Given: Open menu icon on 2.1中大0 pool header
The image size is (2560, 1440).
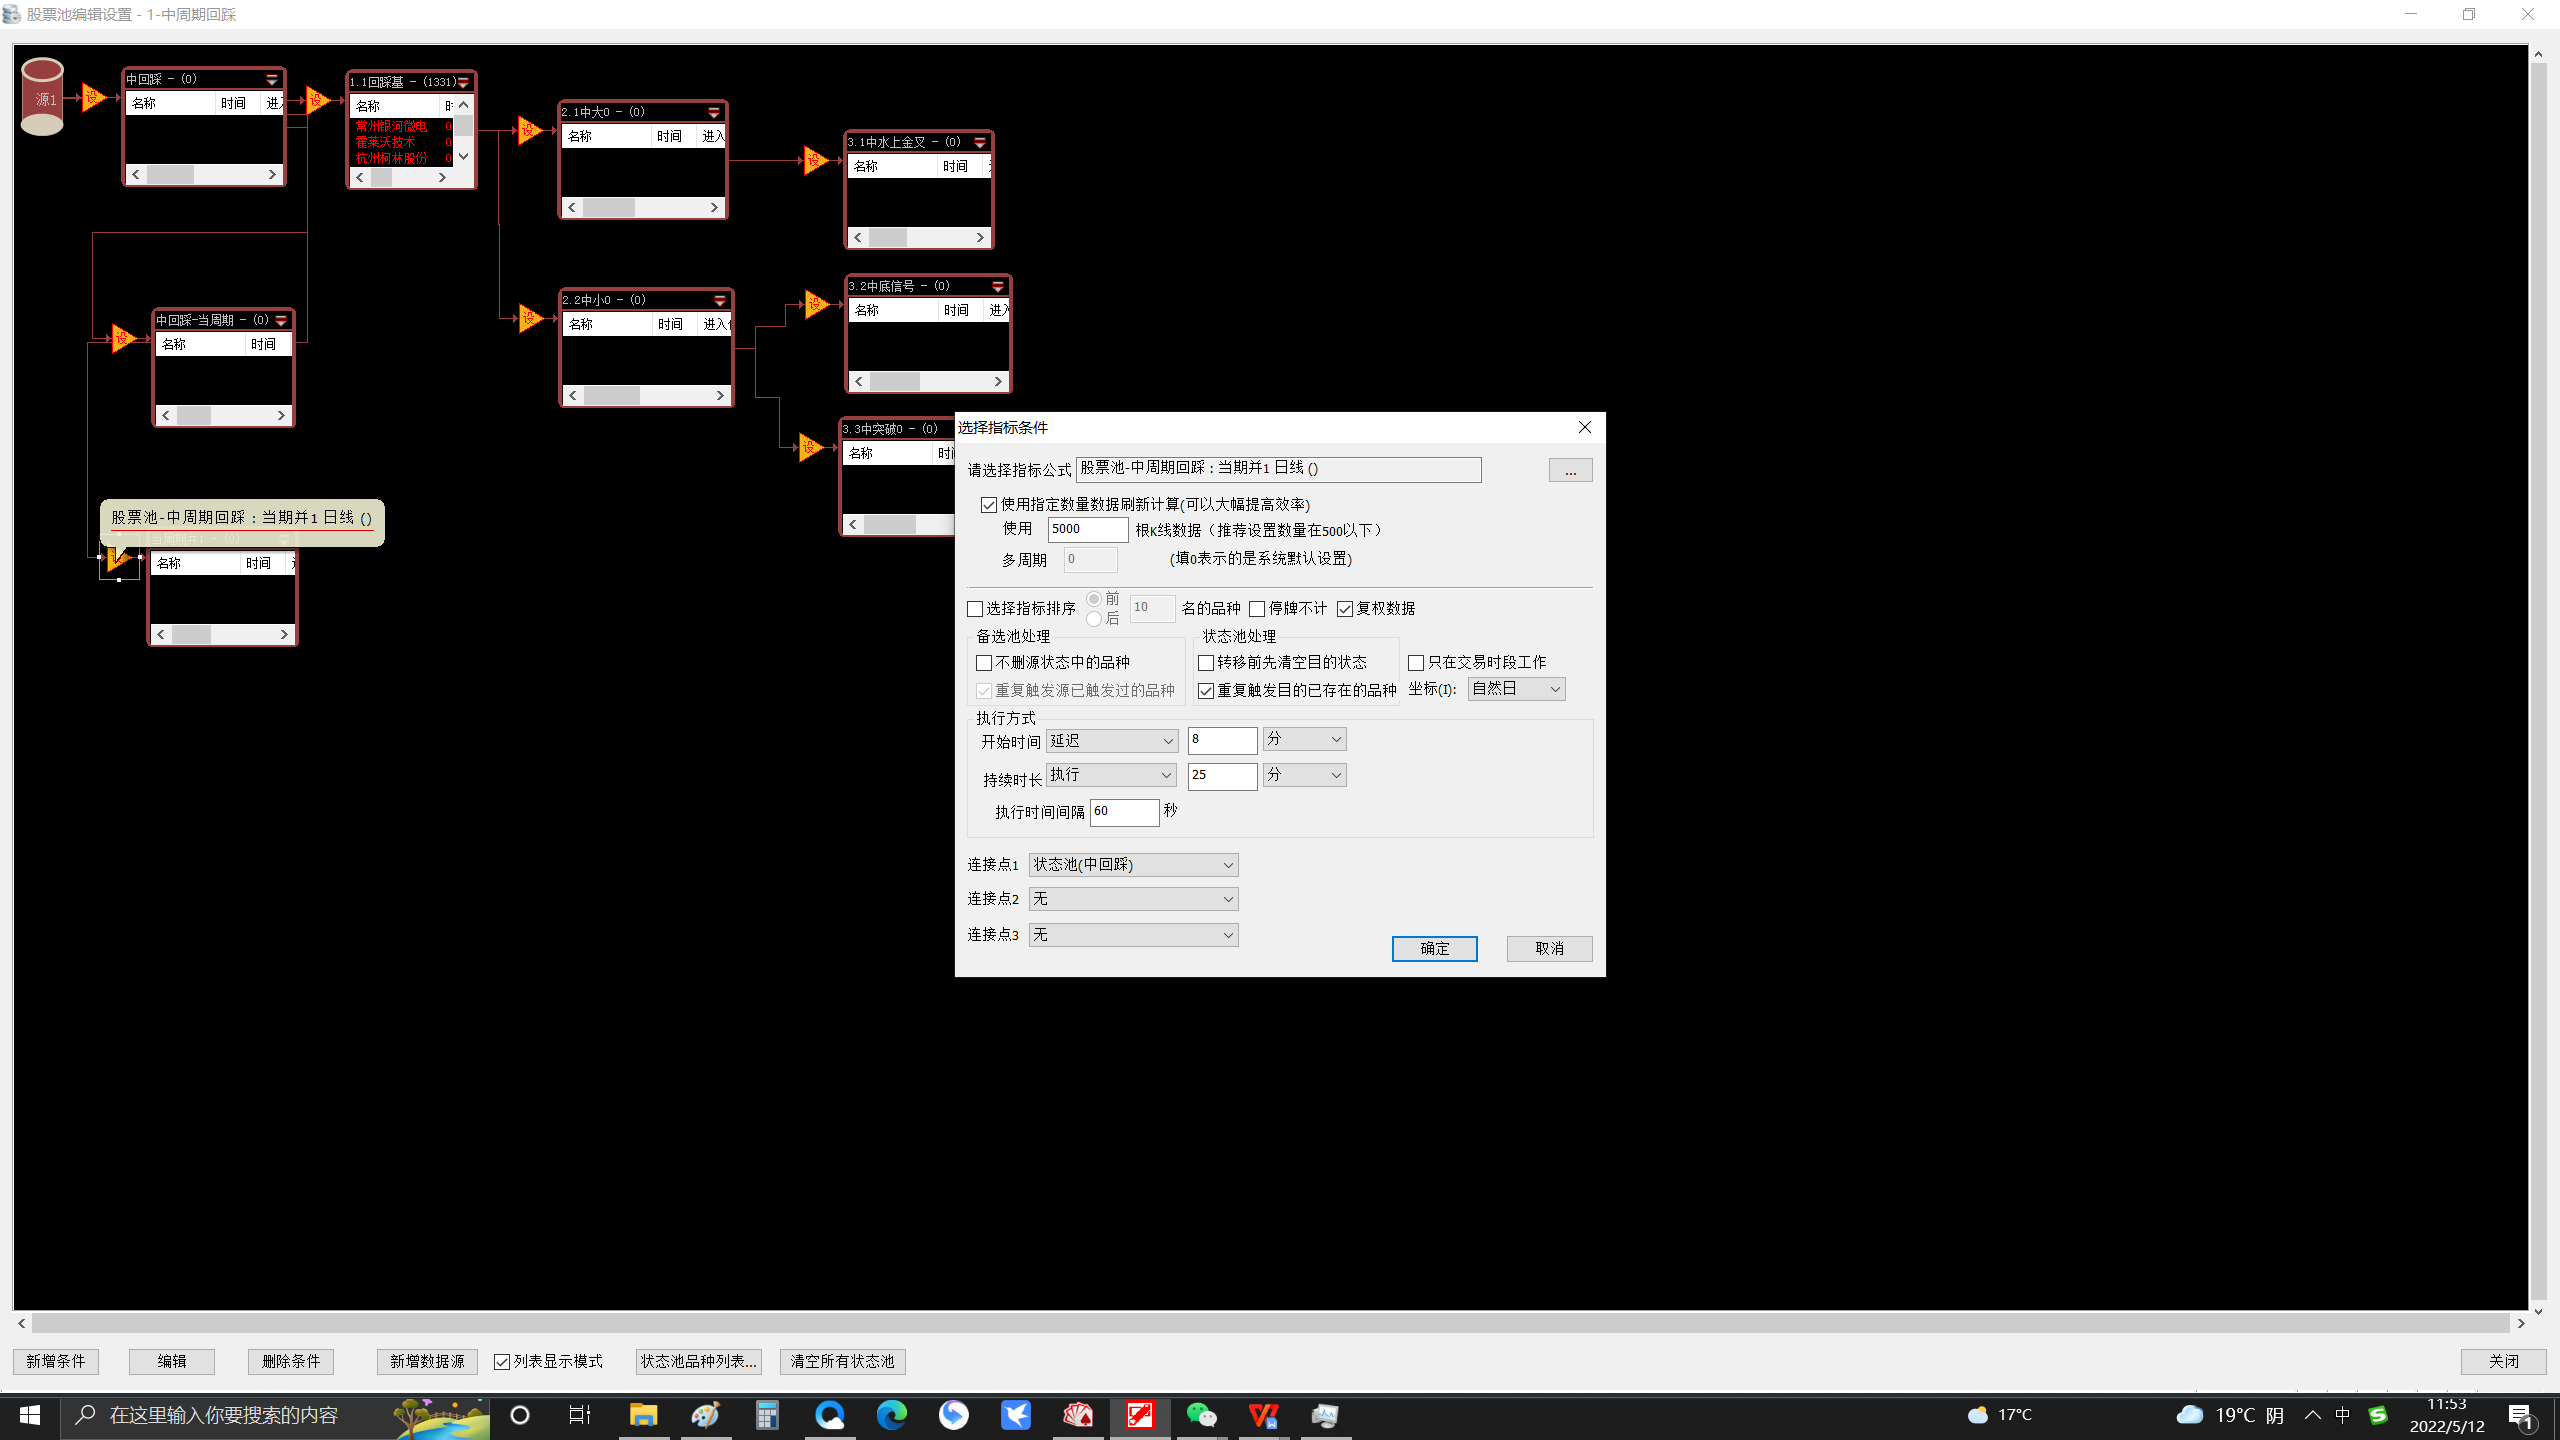Looking at the screenshot, I should tap(714, 112).
